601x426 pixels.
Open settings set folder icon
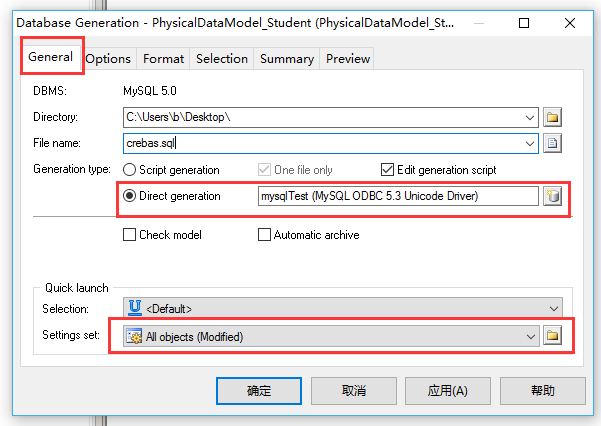(552, 336)
